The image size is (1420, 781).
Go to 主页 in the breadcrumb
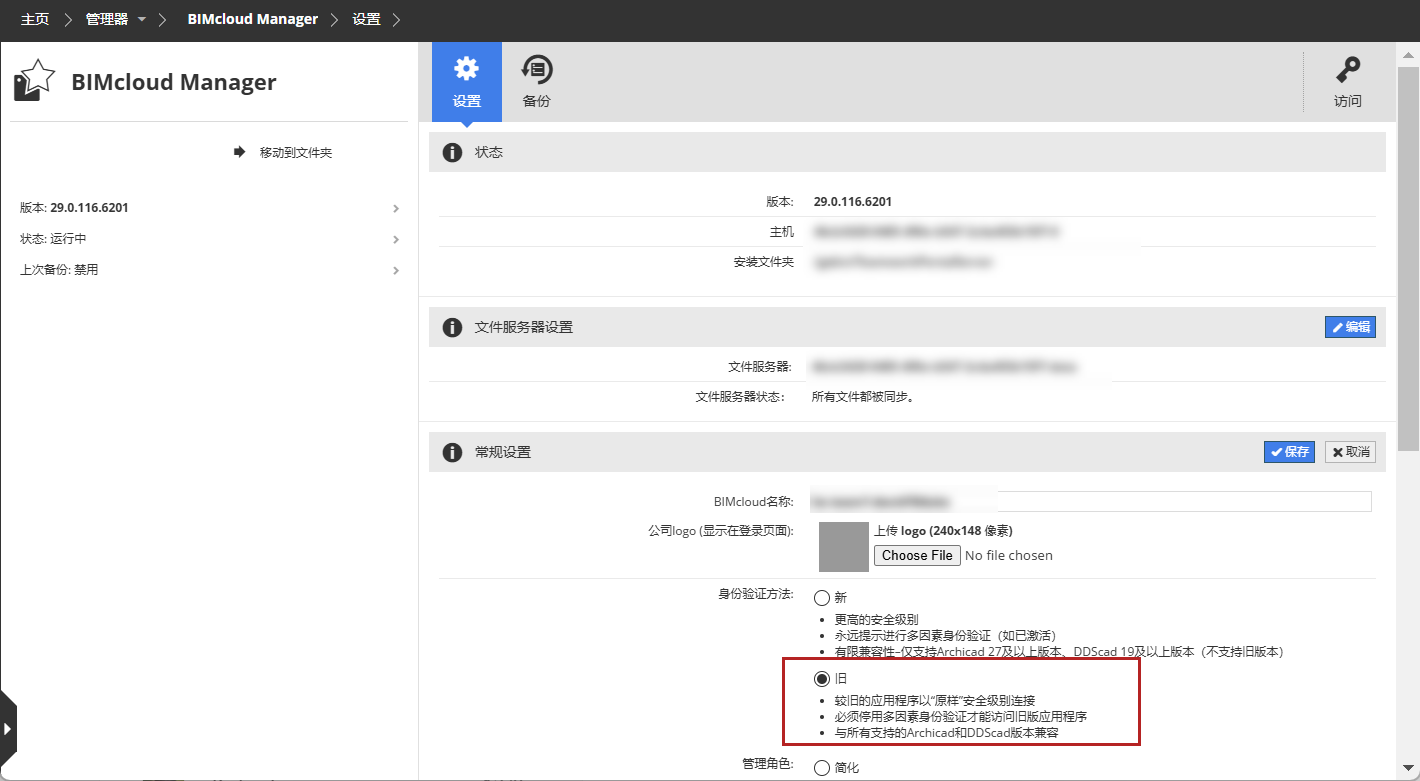(35, 20)
